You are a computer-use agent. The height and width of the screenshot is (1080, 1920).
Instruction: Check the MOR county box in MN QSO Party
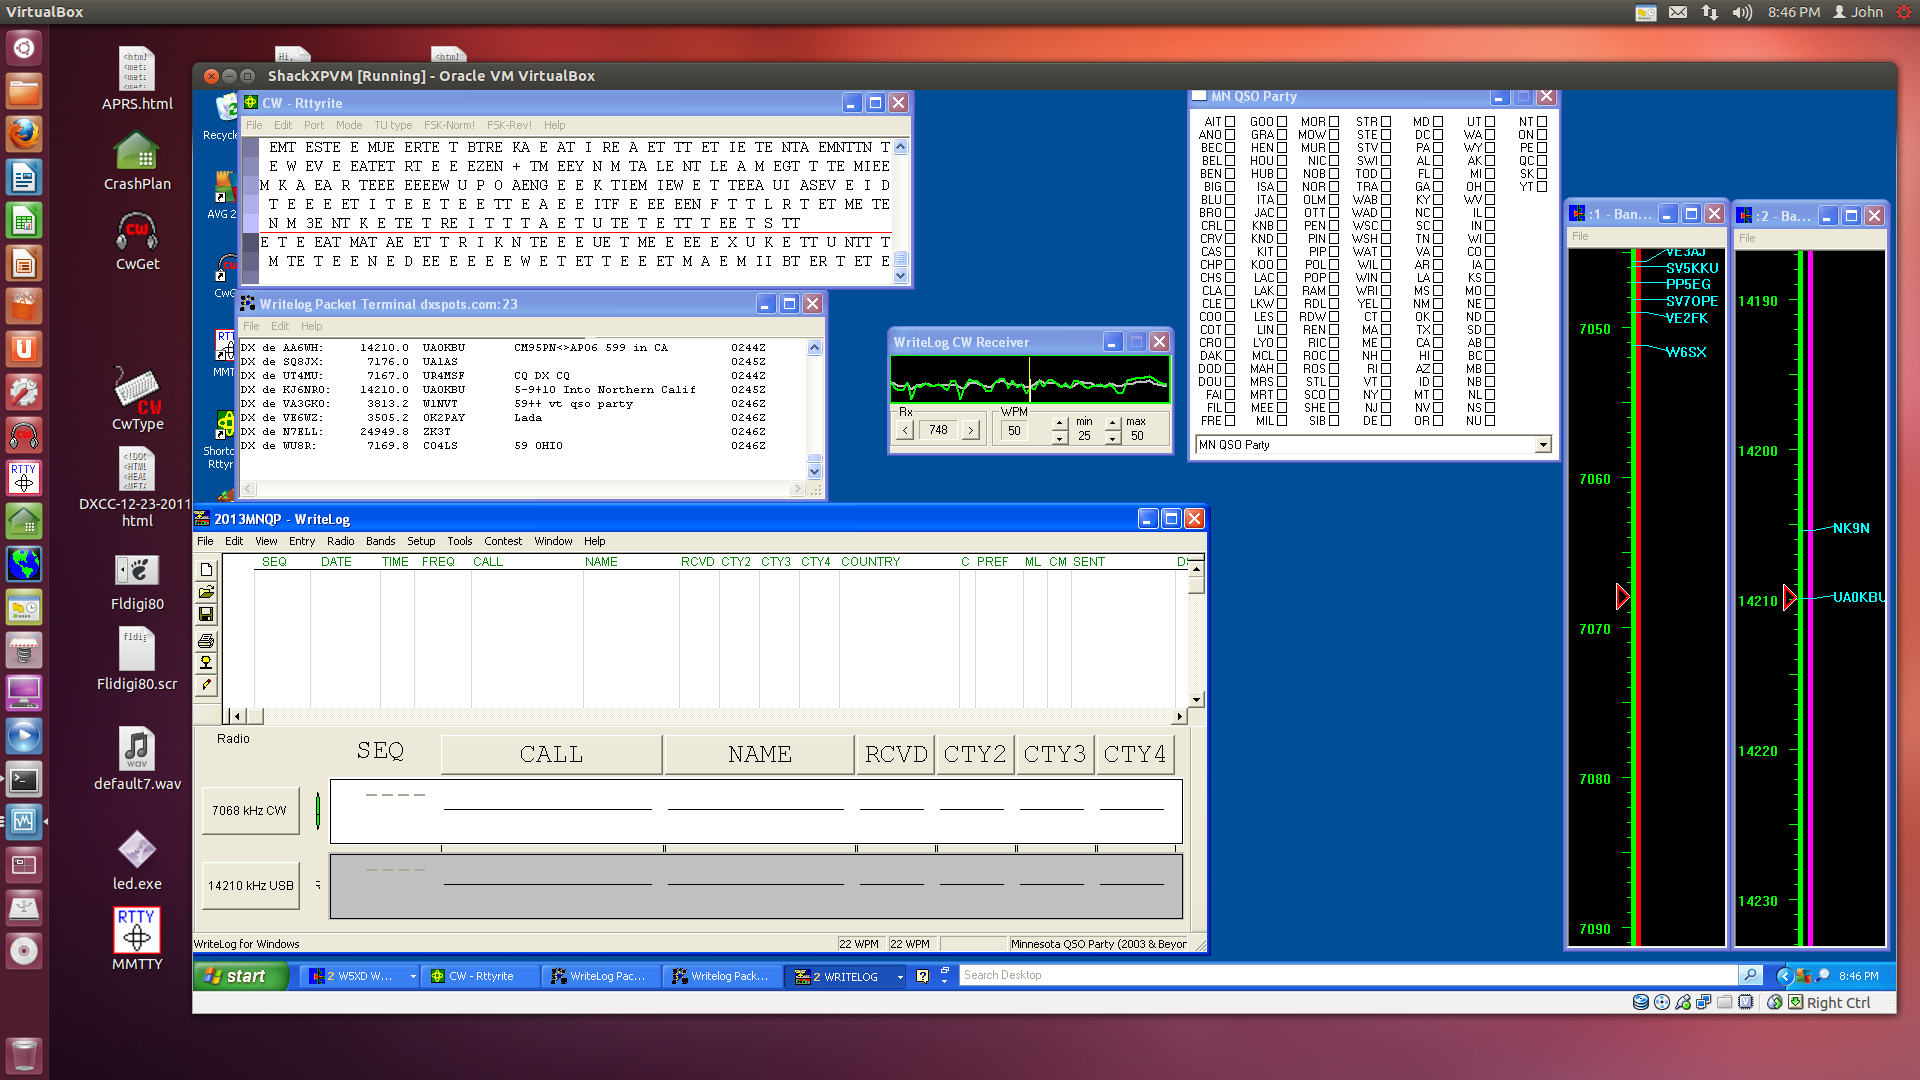click(1334, 122)
